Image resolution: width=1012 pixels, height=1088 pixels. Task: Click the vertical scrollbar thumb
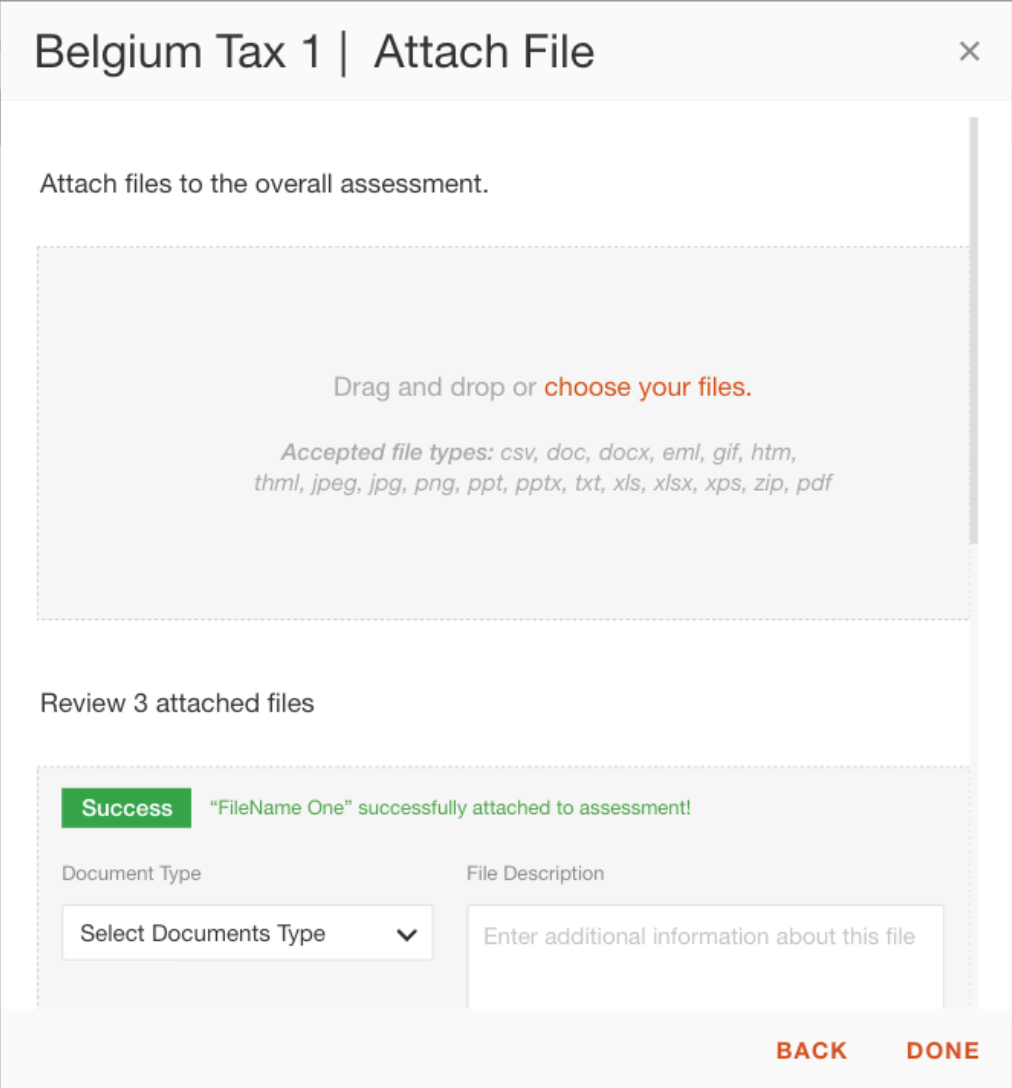coord(974,330)
